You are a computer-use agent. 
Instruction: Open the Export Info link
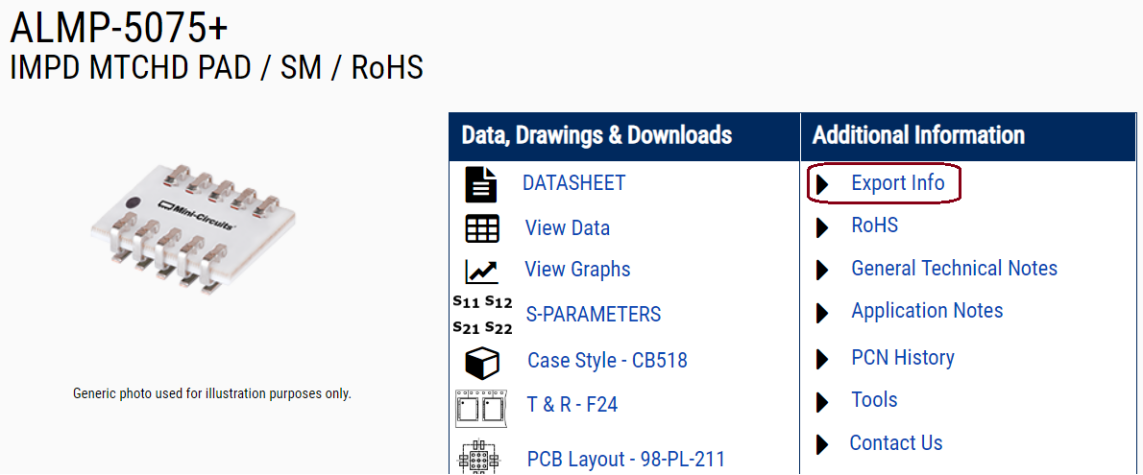click(898, 183)
